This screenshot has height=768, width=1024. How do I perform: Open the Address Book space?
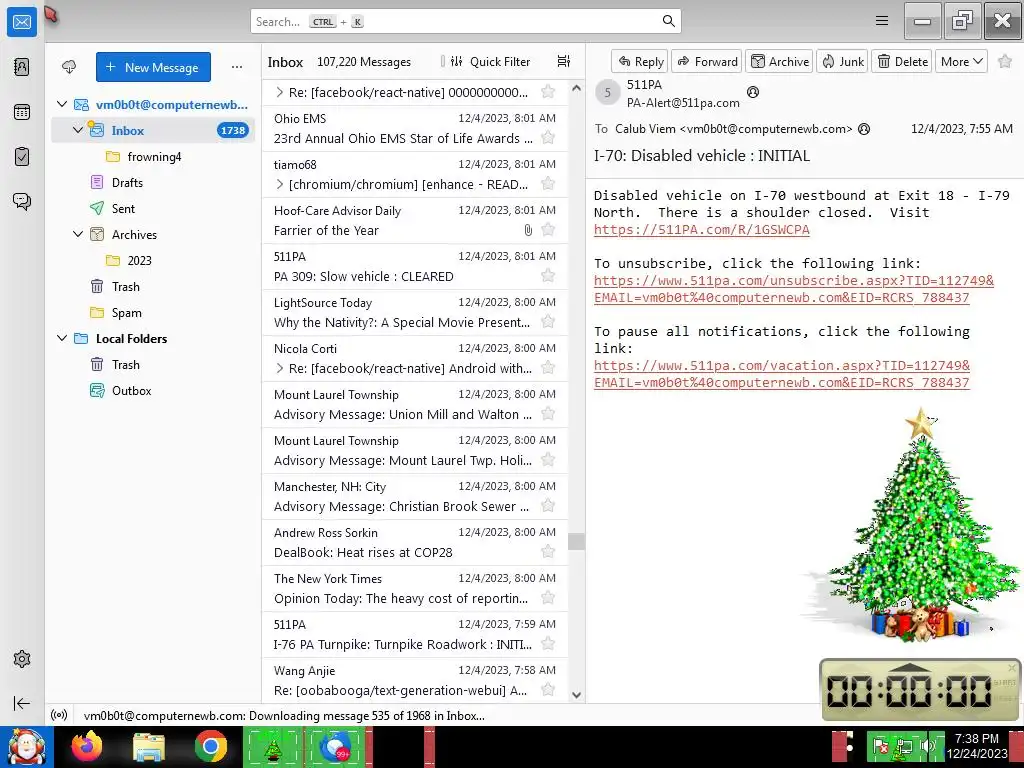22,67
